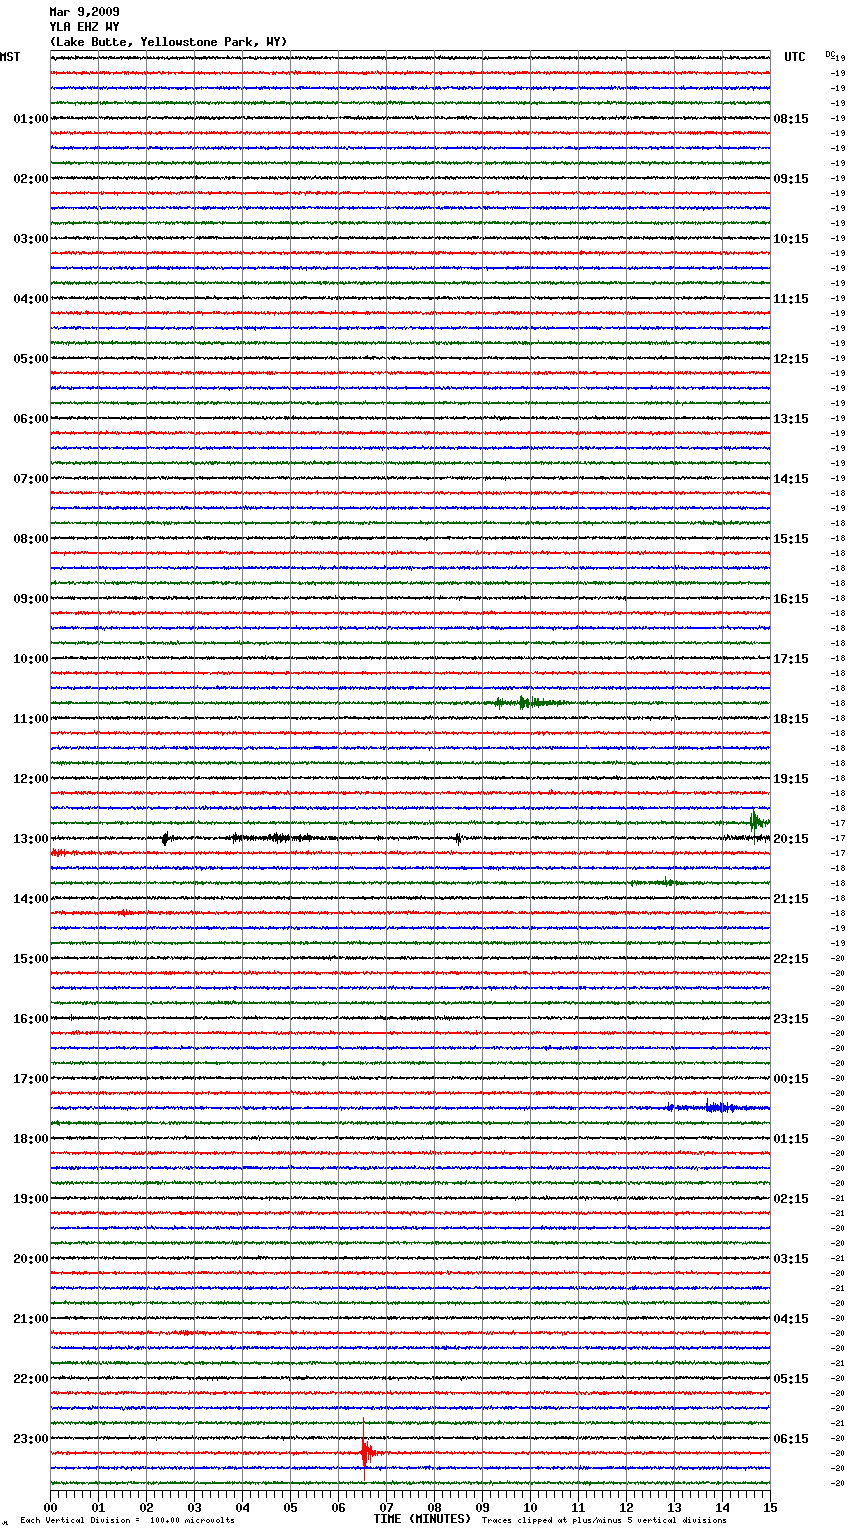Click the DC offset column header

click(830, 54)
